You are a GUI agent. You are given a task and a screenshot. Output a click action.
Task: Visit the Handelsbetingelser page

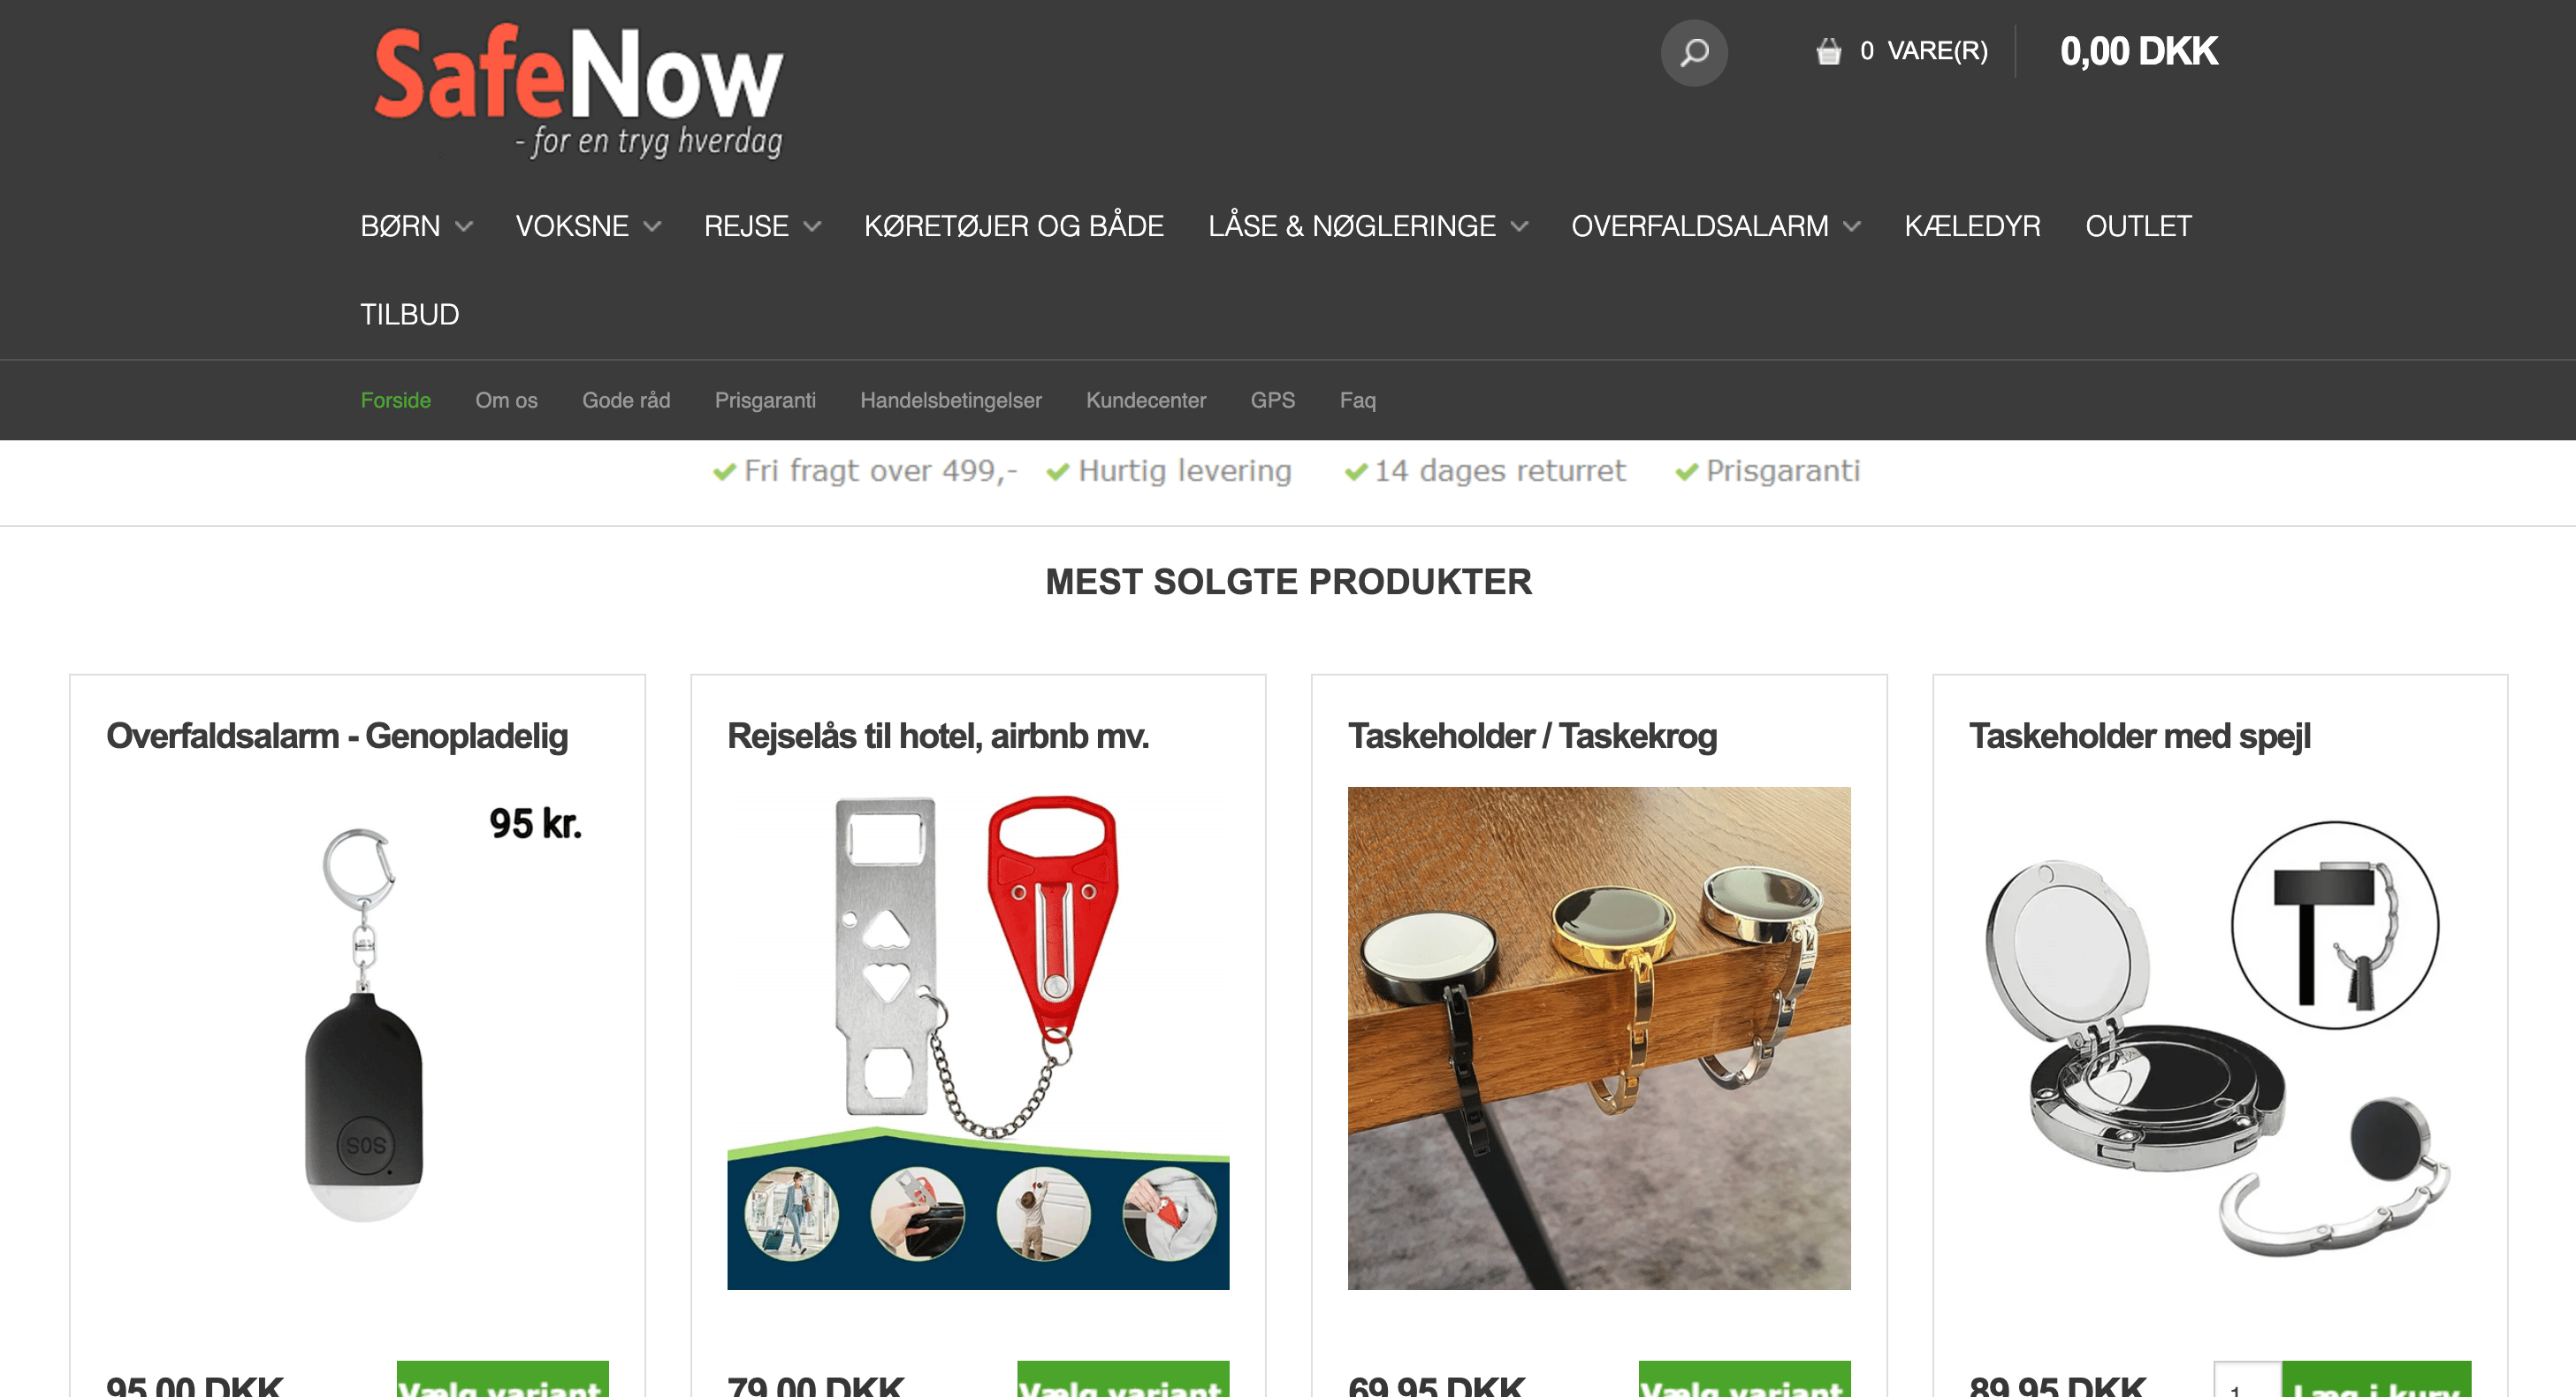[950, 400]
